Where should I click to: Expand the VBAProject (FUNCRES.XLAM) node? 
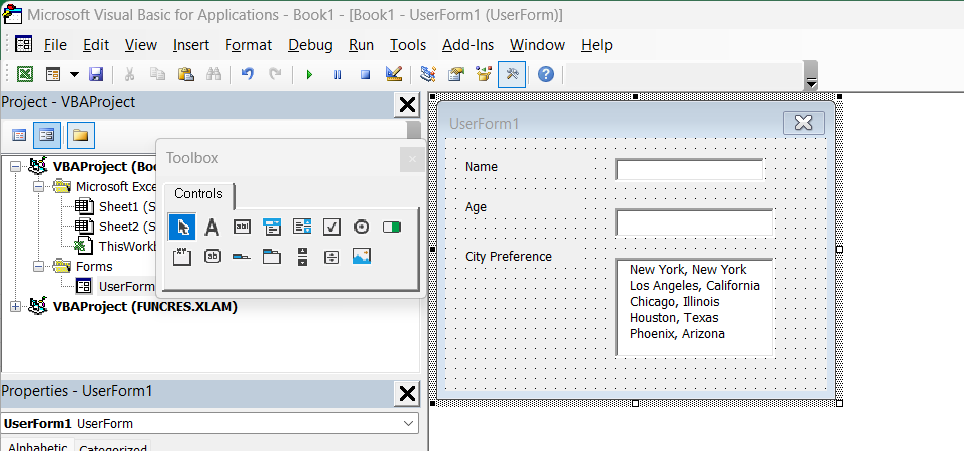[15, 307]
